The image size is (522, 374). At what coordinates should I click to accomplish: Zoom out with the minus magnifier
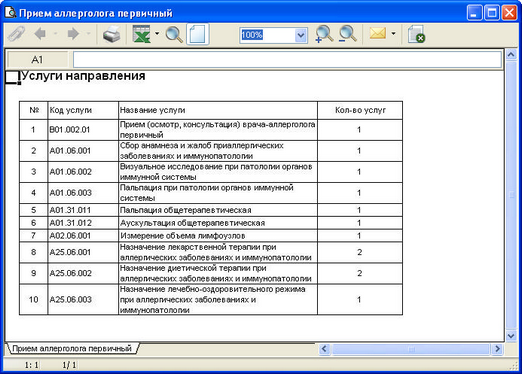(348, 34)
